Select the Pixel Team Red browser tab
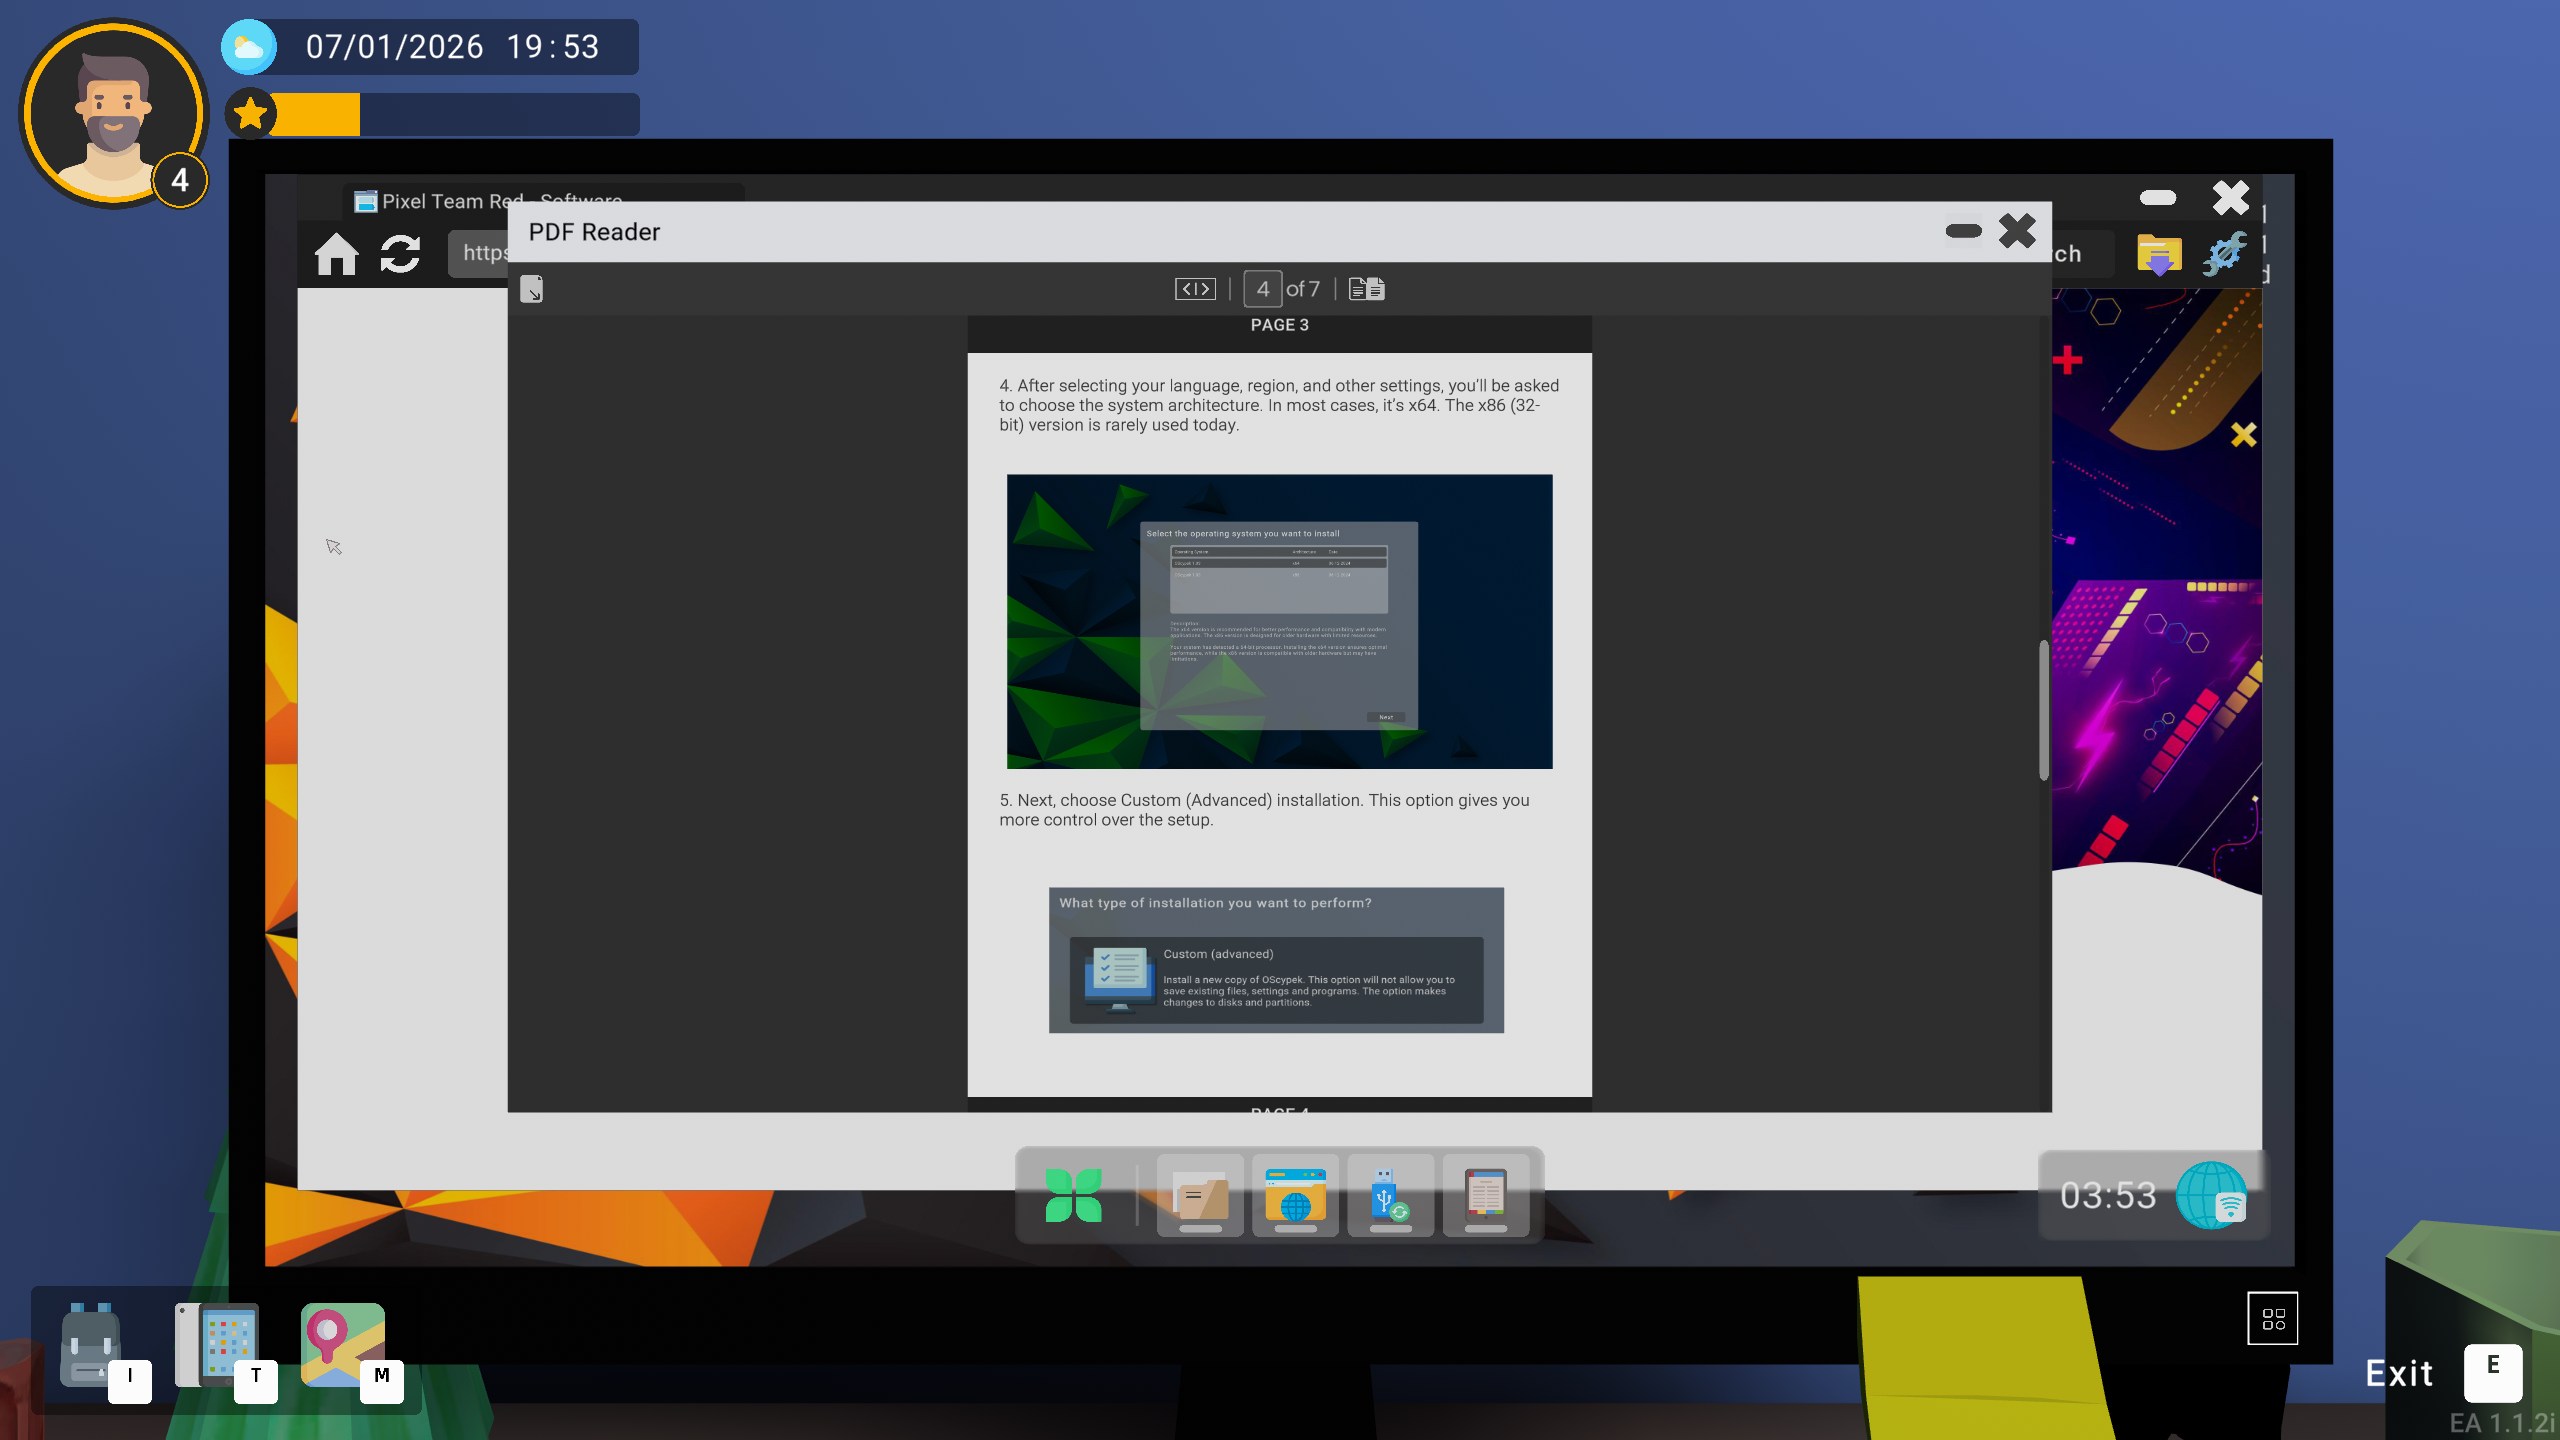This screenshot has width=2560, height=1440. tap(440, 201)
